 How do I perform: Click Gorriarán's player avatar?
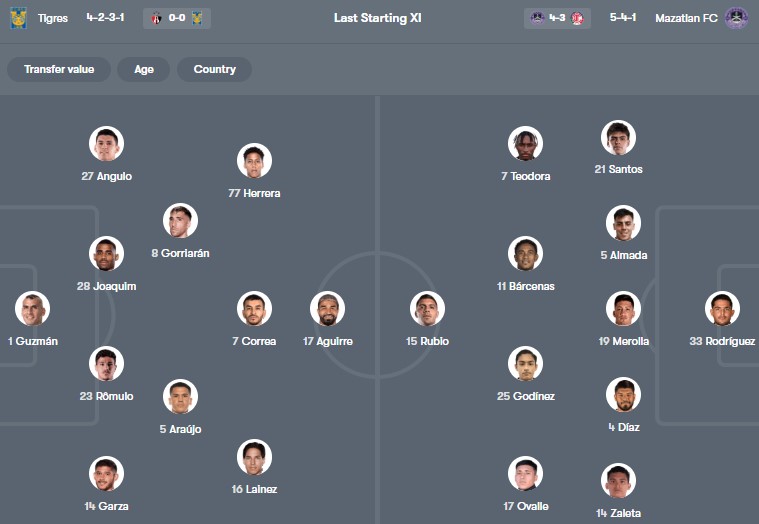[180, 221]
